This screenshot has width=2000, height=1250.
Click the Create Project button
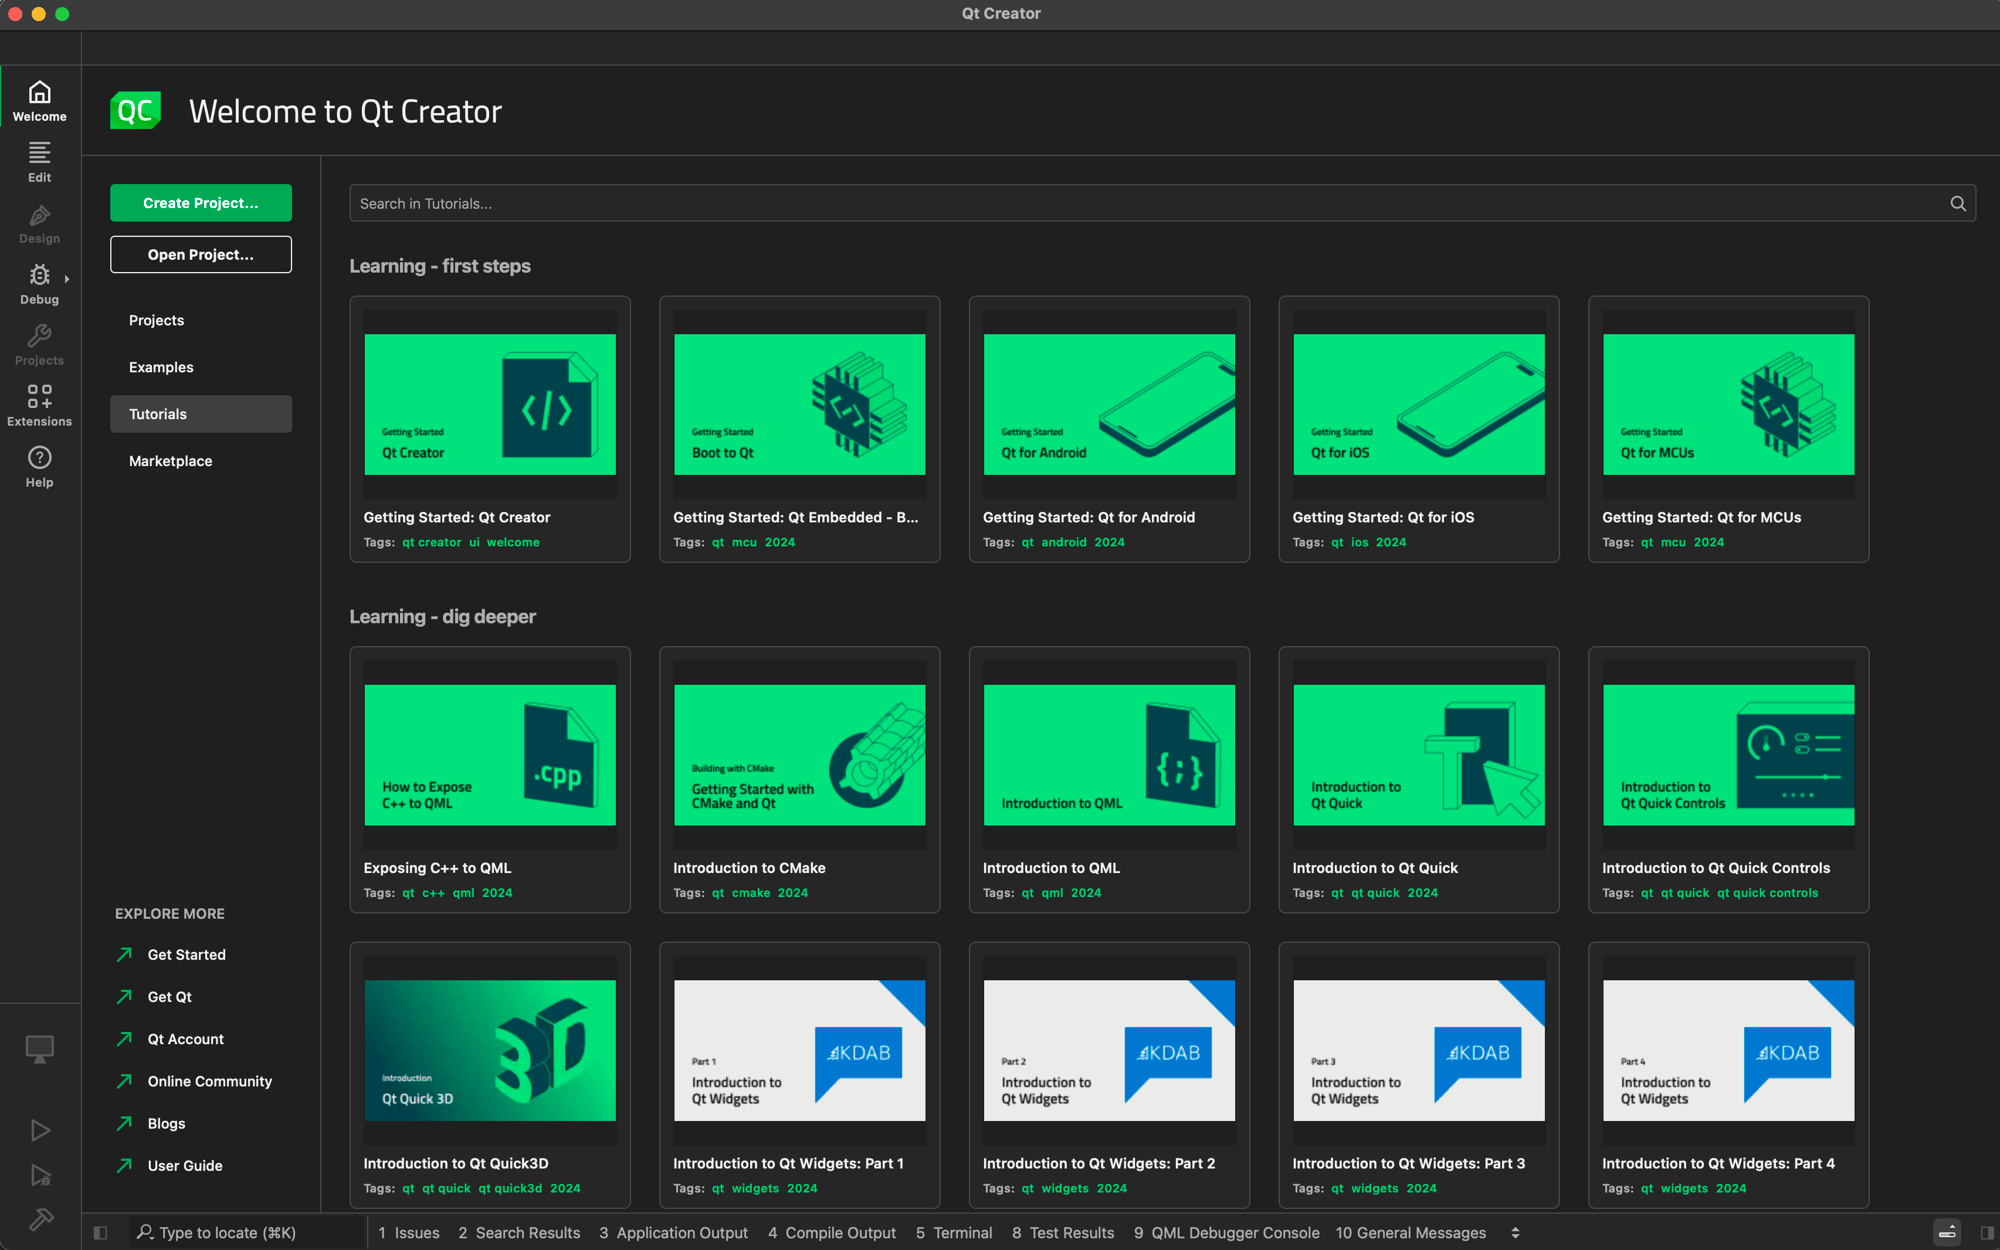click(200, 202)
